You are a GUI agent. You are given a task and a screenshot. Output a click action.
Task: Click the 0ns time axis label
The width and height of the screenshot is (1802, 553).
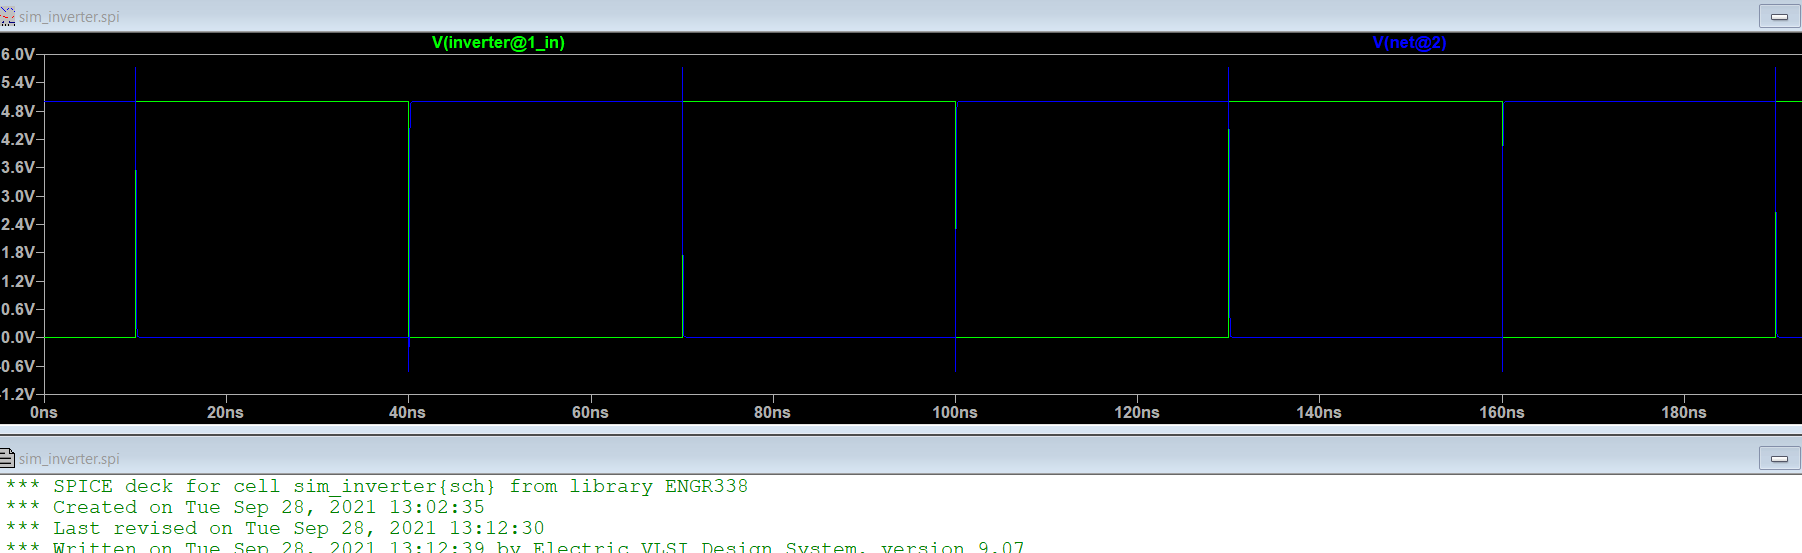tap(44, 412)
